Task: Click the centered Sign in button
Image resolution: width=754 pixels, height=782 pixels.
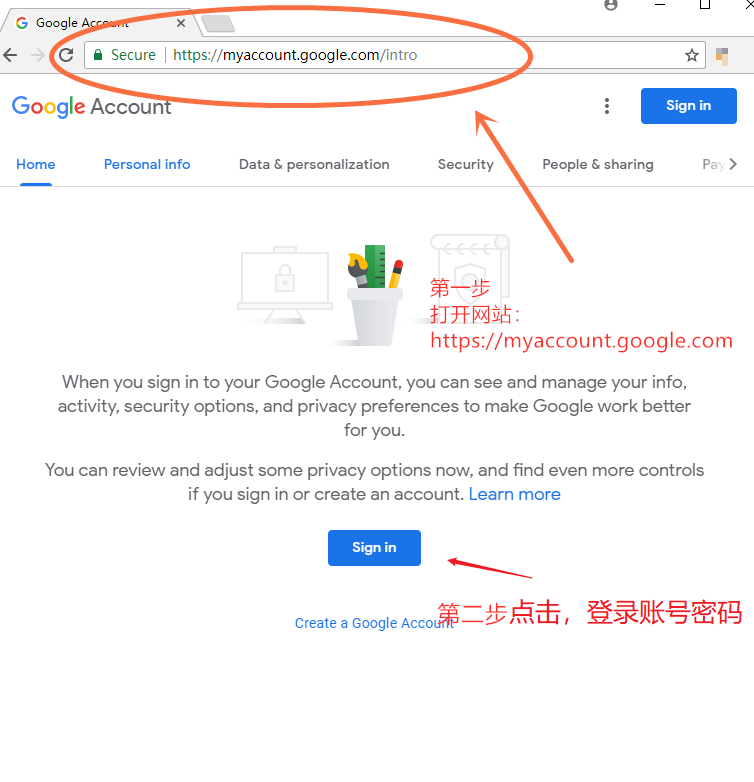Action: (374, 548)
